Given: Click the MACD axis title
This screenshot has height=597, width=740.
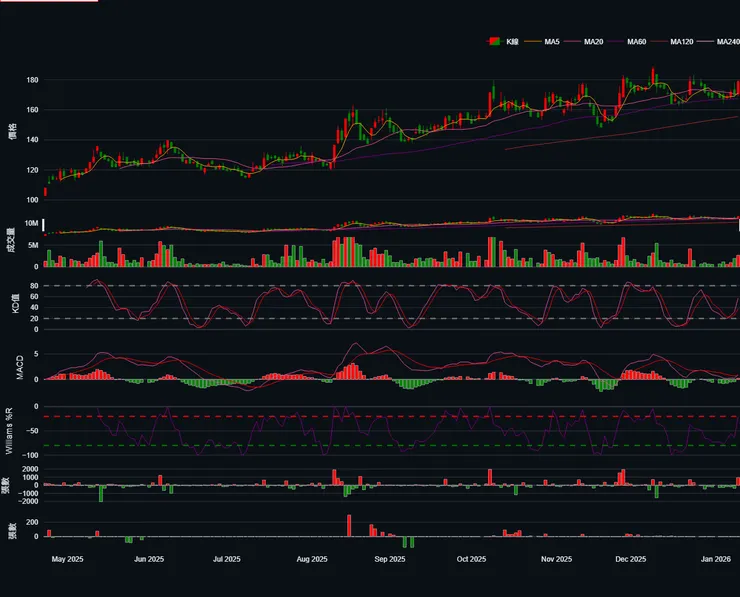Looking at the screenshot, I should 20,368.
